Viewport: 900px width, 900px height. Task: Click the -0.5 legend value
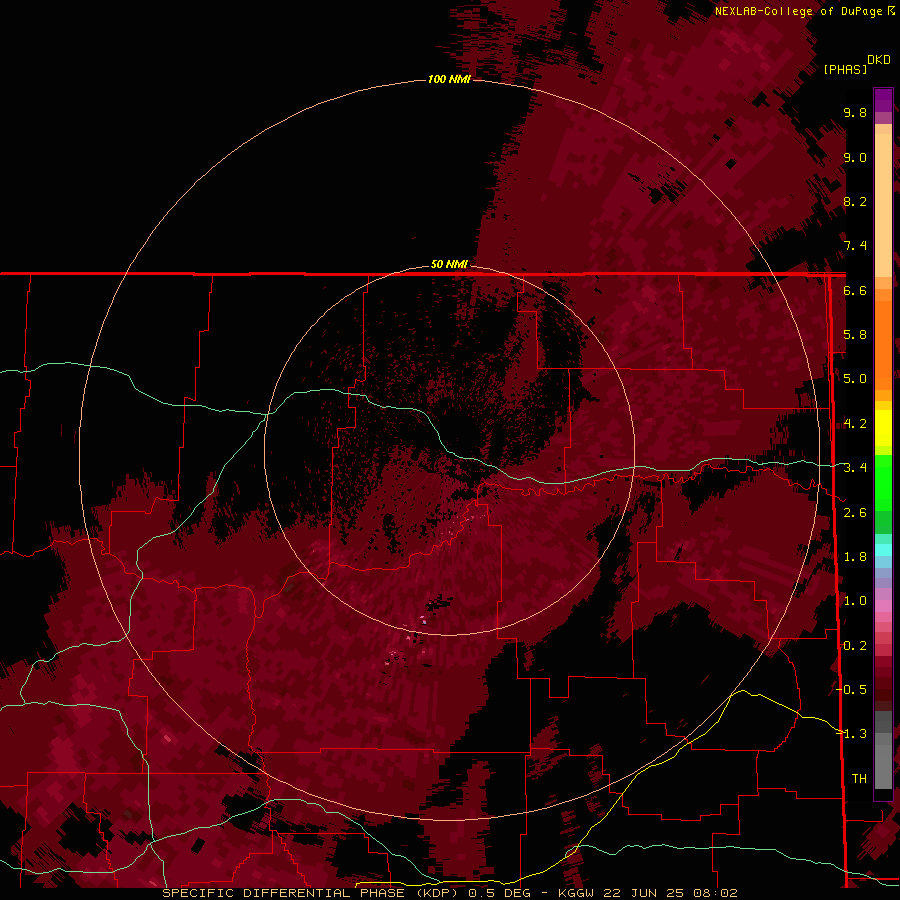pos(853,690)
